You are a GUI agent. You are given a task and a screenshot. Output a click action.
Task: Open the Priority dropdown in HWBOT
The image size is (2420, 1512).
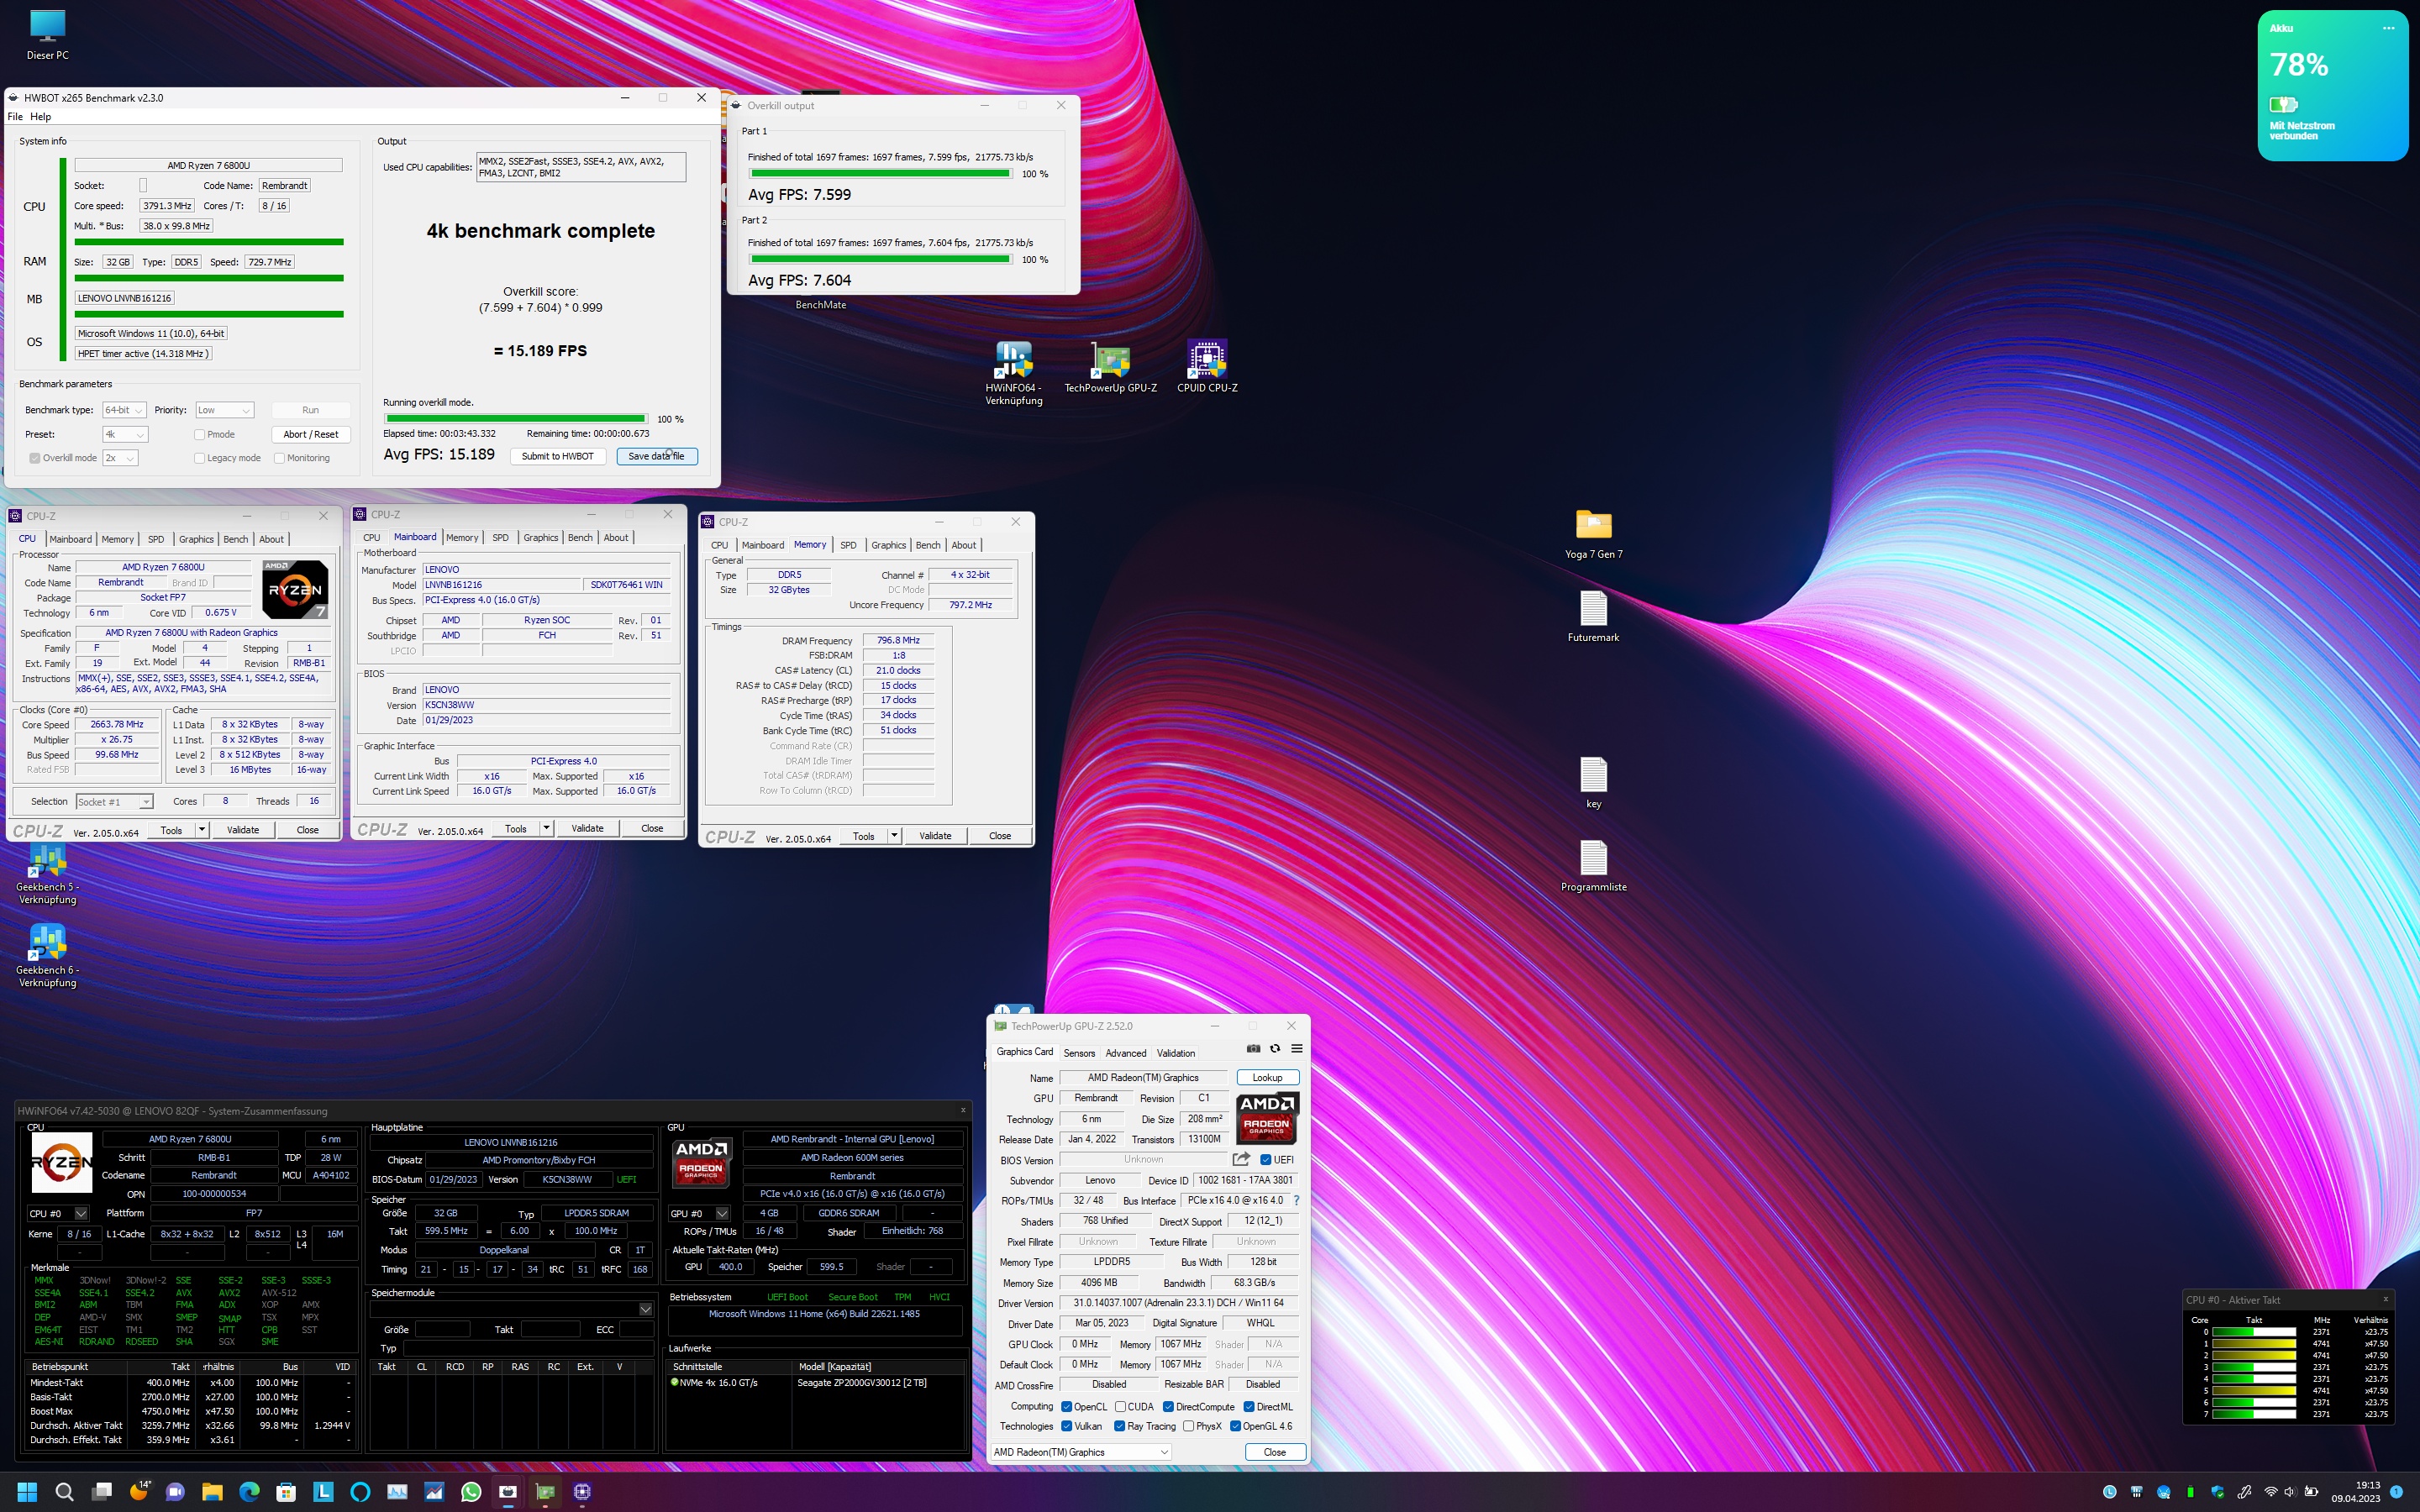pyautogui.click(x=224, y=410)
